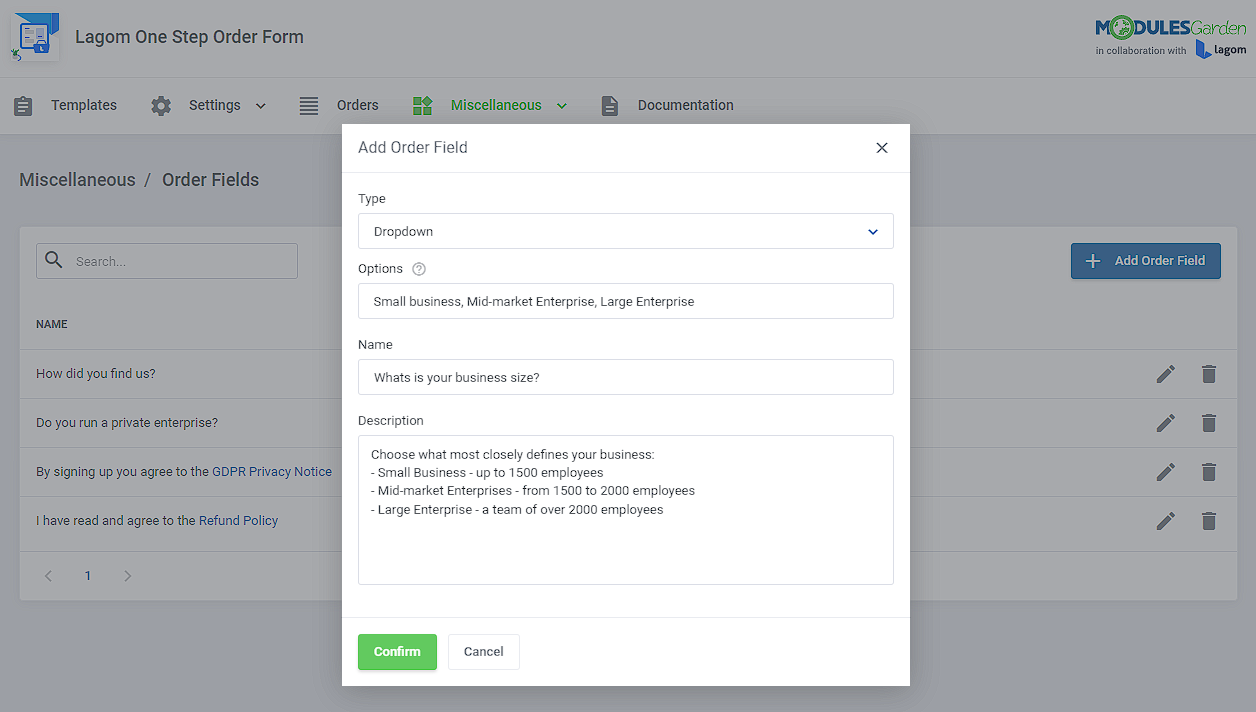Select the Templates clipboard icon

click(x=23, y=104)
